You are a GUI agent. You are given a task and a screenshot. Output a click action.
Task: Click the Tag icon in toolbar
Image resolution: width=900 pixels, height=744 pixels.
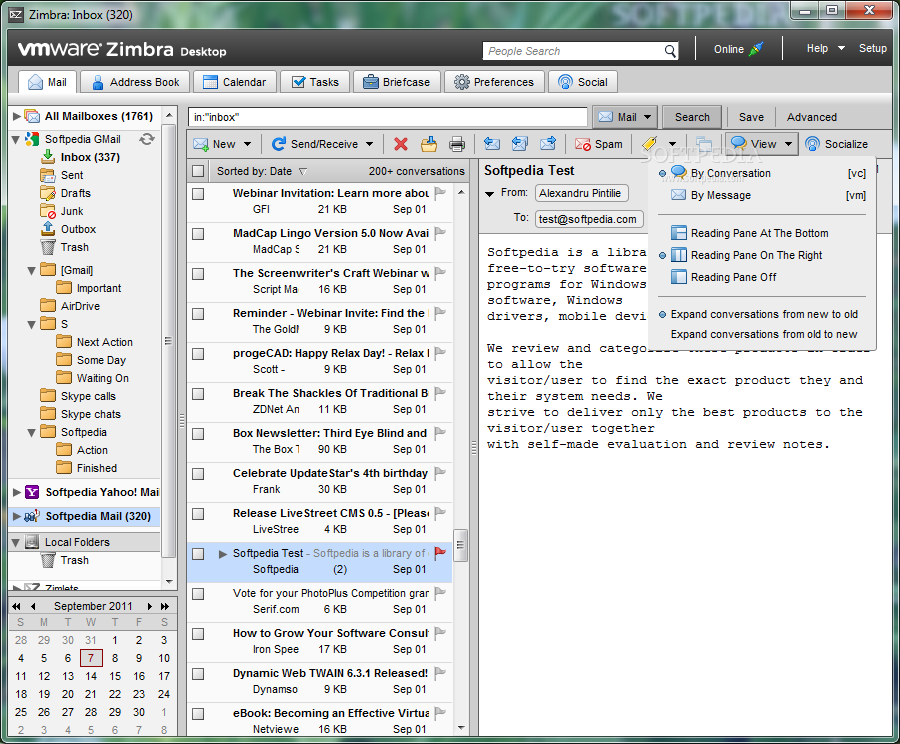pos(650,144)
